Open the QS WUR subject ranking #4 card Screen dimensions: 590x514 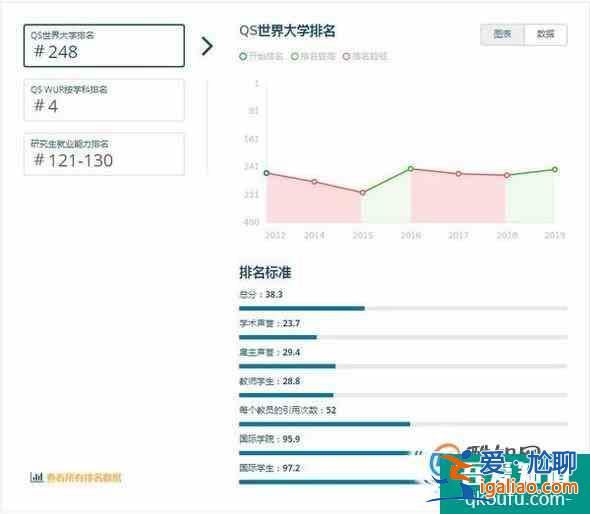point(104,100)
